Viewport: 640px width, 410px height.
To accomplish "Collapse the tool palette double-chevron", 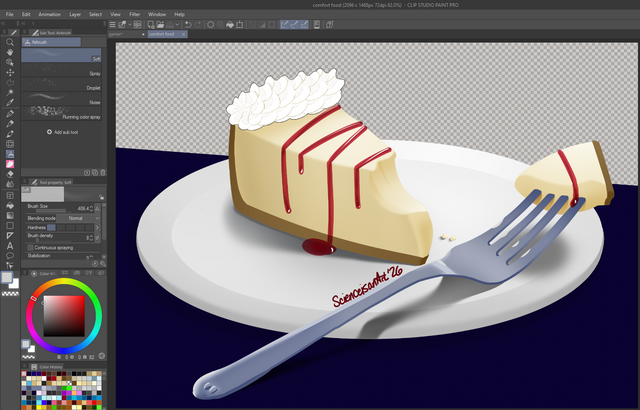I will 3,23.
